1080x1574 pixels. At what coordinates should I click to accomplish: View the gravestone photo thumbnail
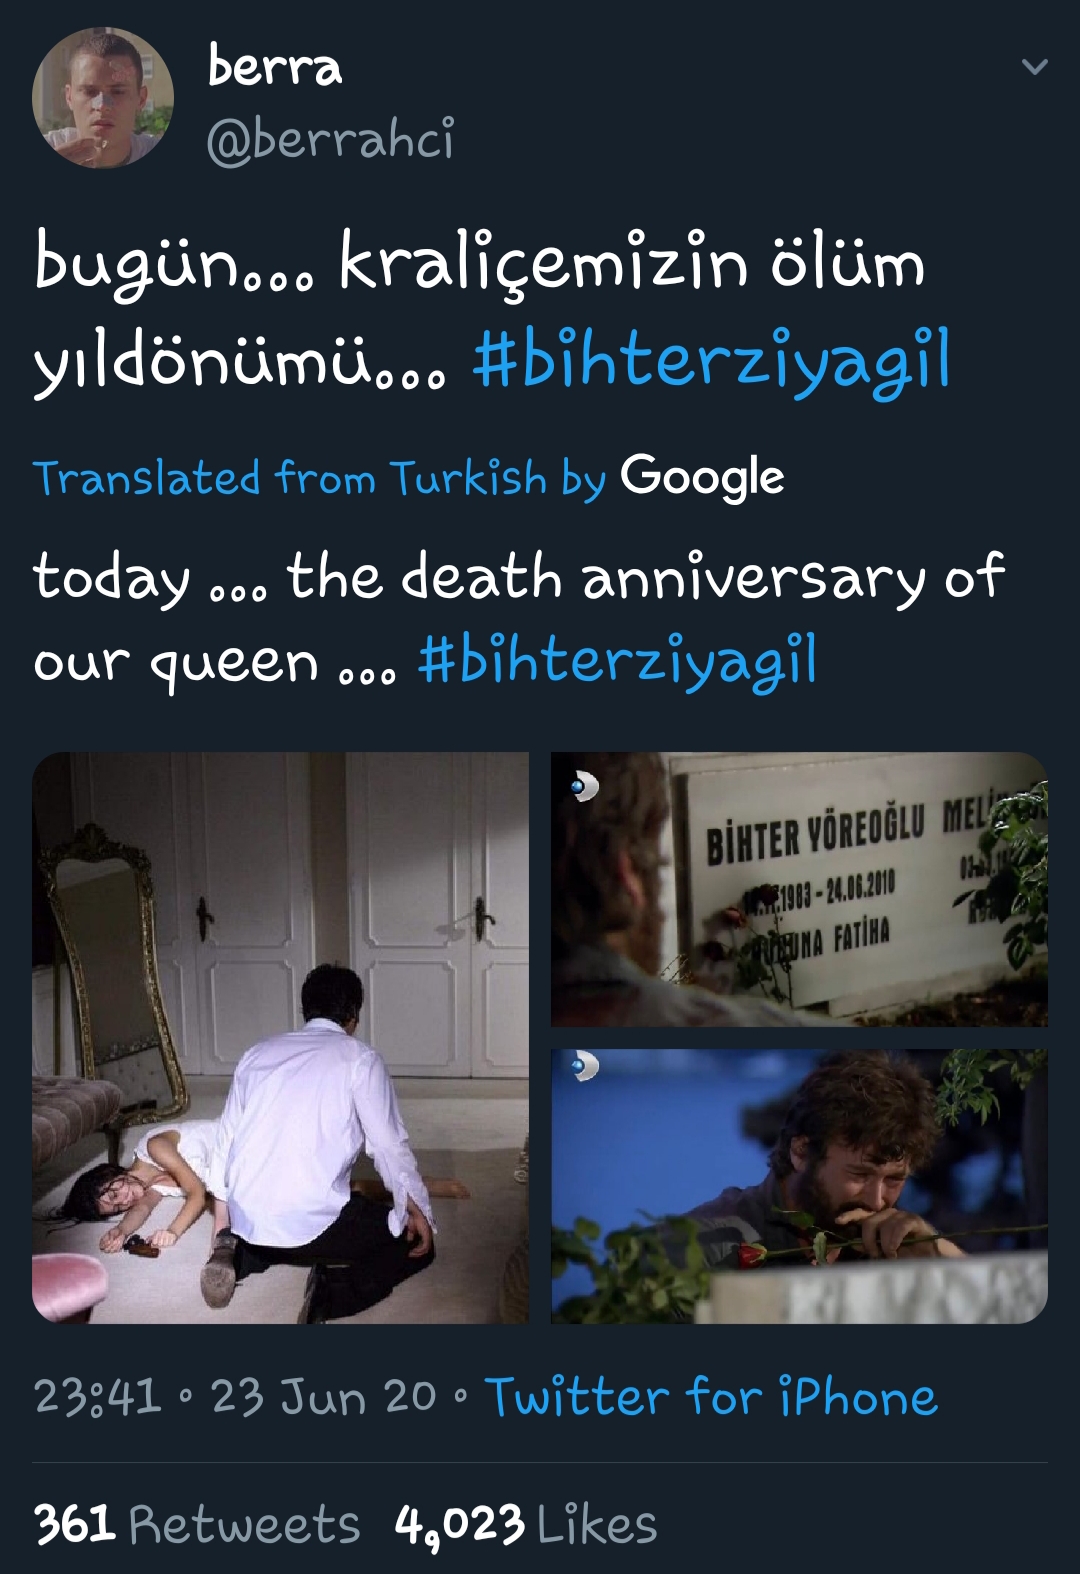click(799, 889)
